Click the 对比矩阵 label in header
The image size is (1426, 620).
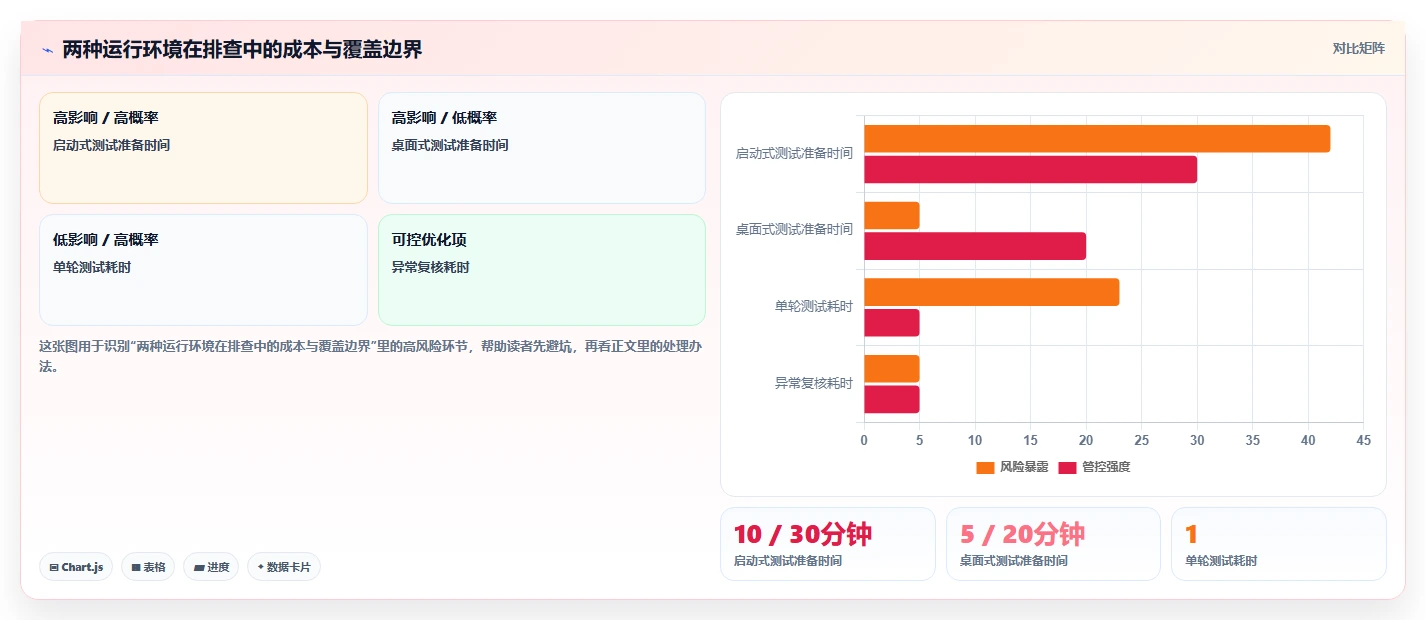1359,48
